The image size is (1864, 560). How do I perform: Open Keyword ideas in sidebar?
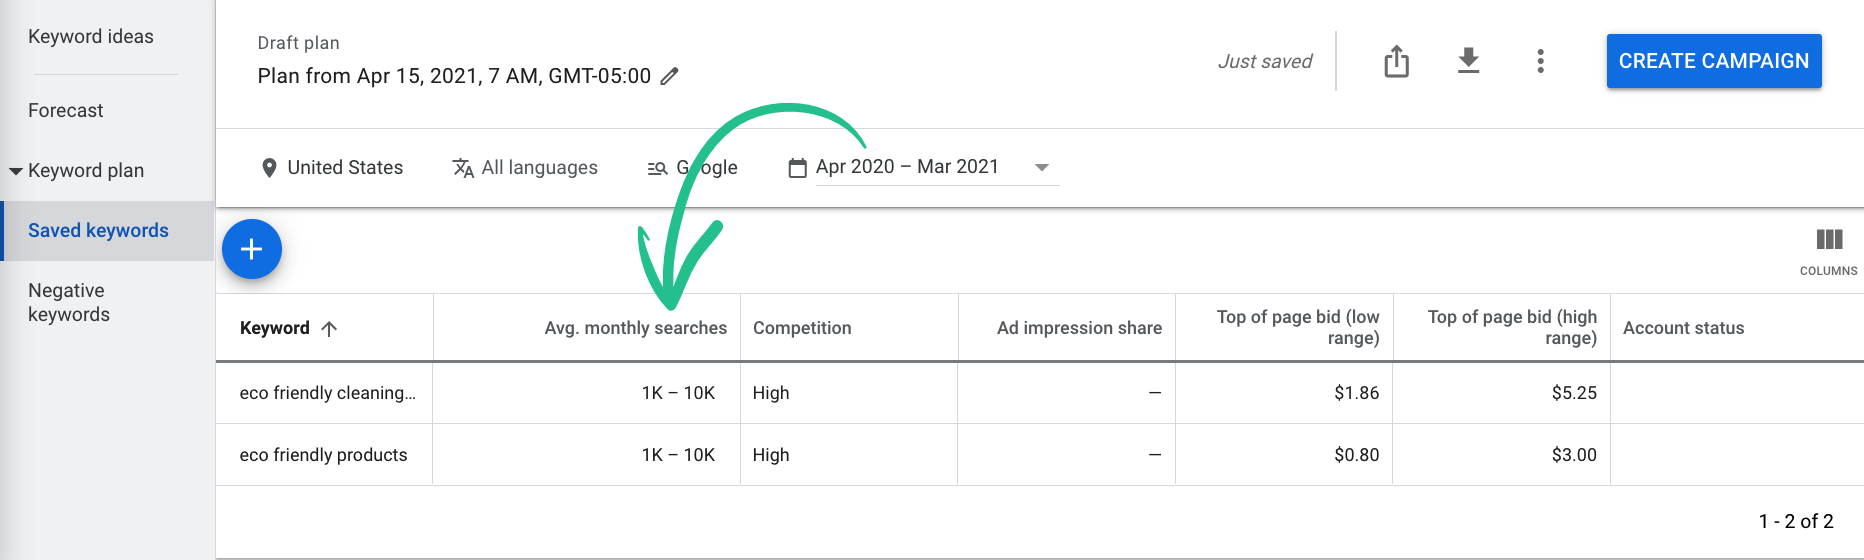(x=91, y=37)
